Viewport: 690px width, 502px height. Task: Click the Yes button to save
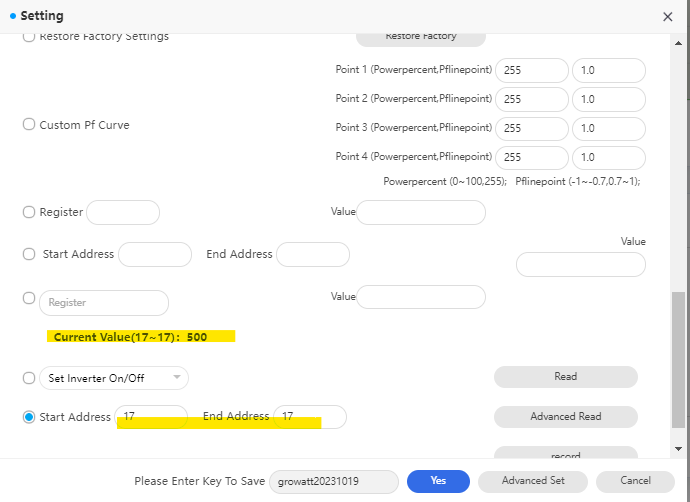(438, 481)
